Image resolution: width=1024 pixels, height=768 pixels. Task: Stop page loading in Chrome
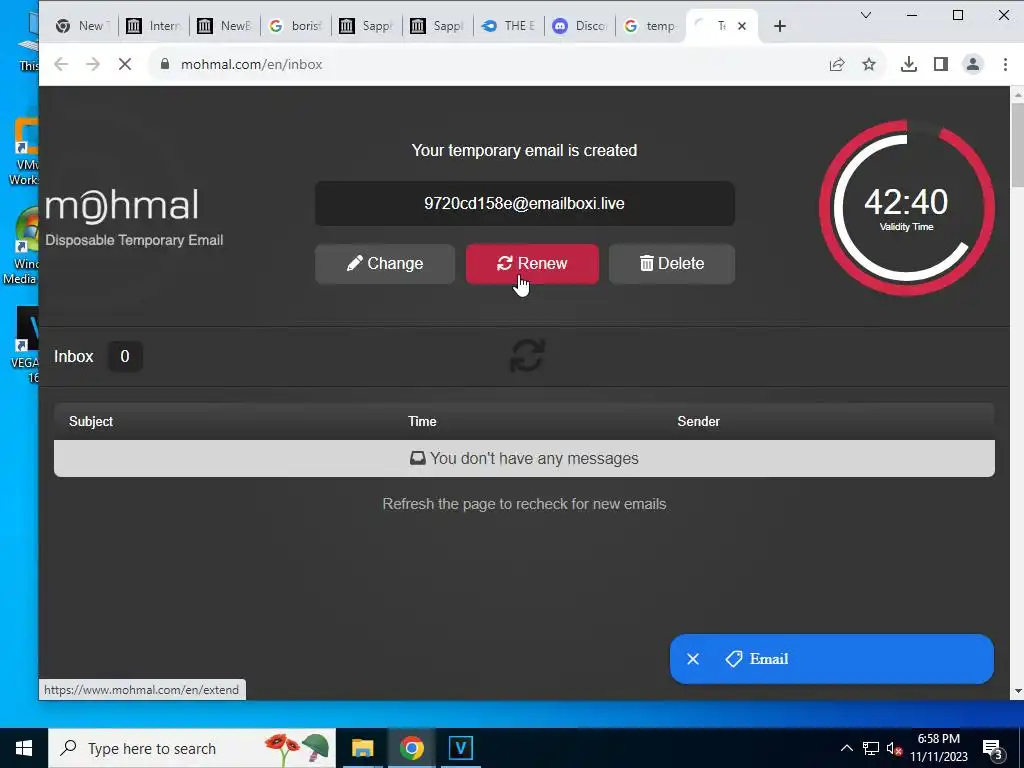tap(125, 64)
